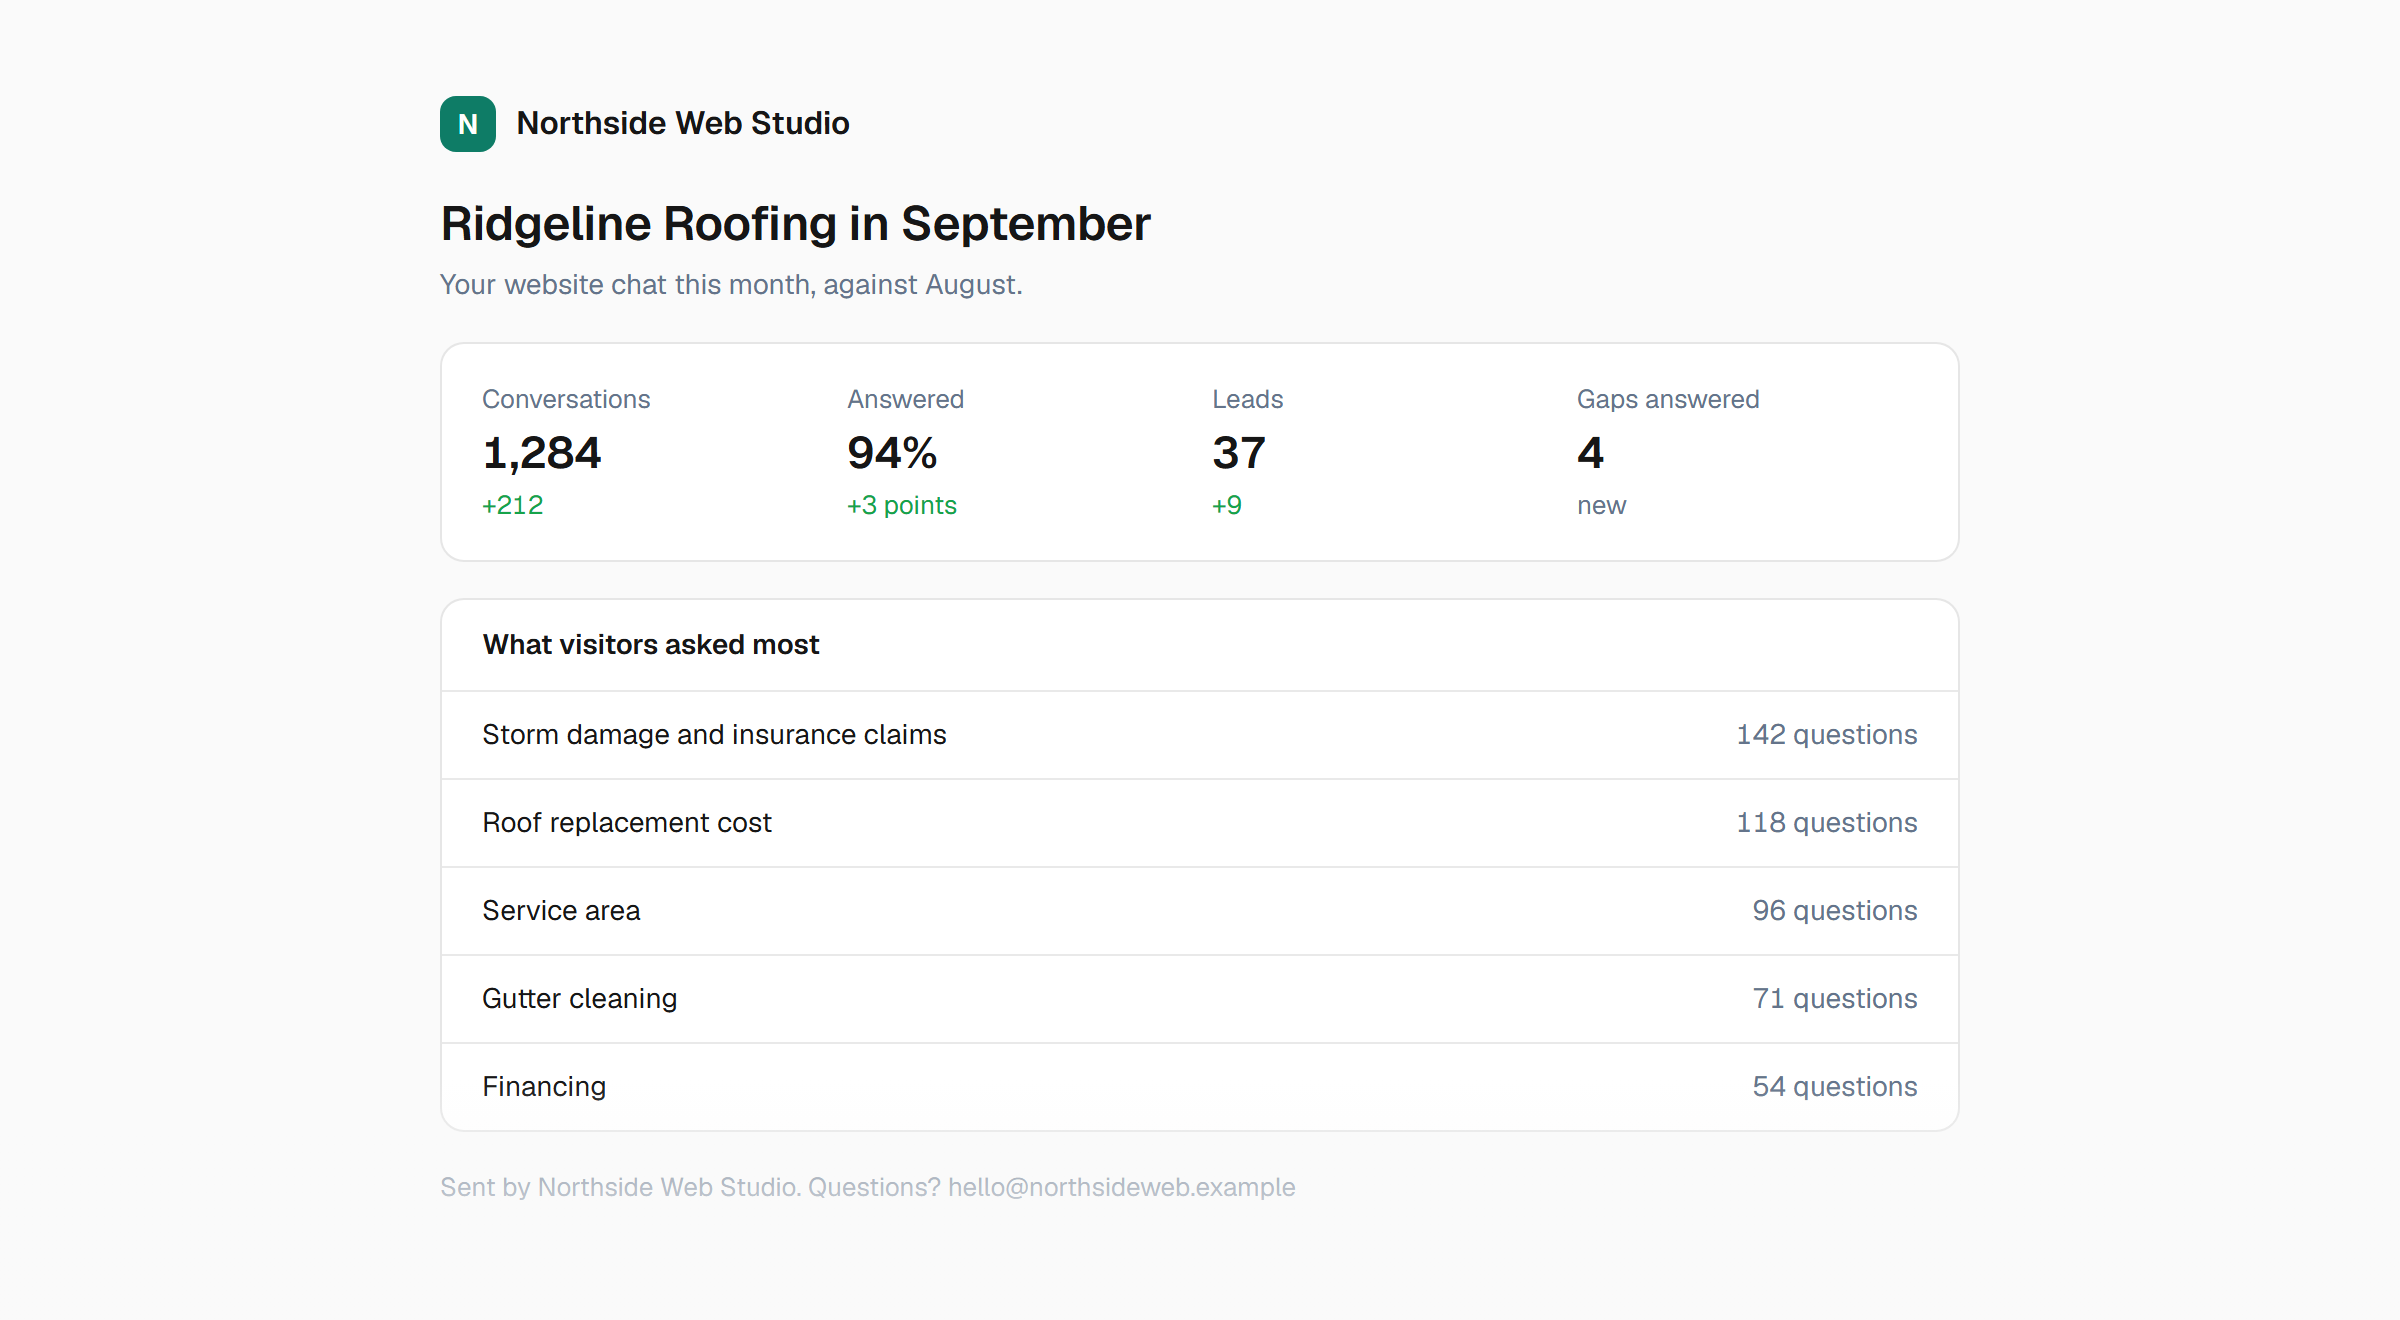
Task: Click the green N logo icon
Action: 468,124
